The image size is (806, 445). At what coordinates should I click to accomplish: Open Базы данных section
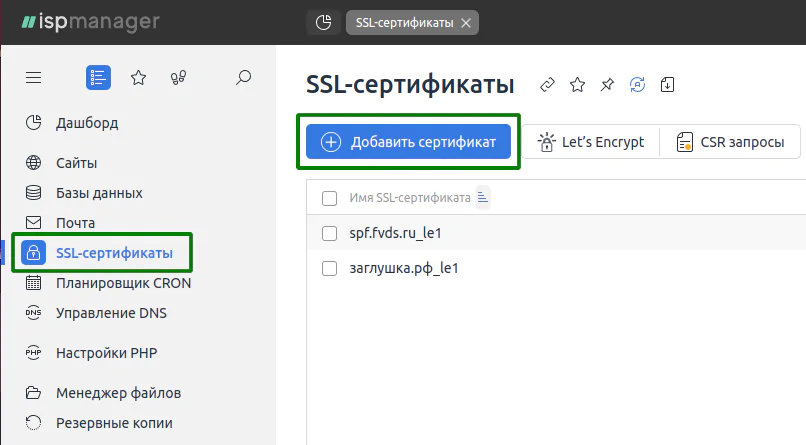pyautogui.click(x=99, y=193)
